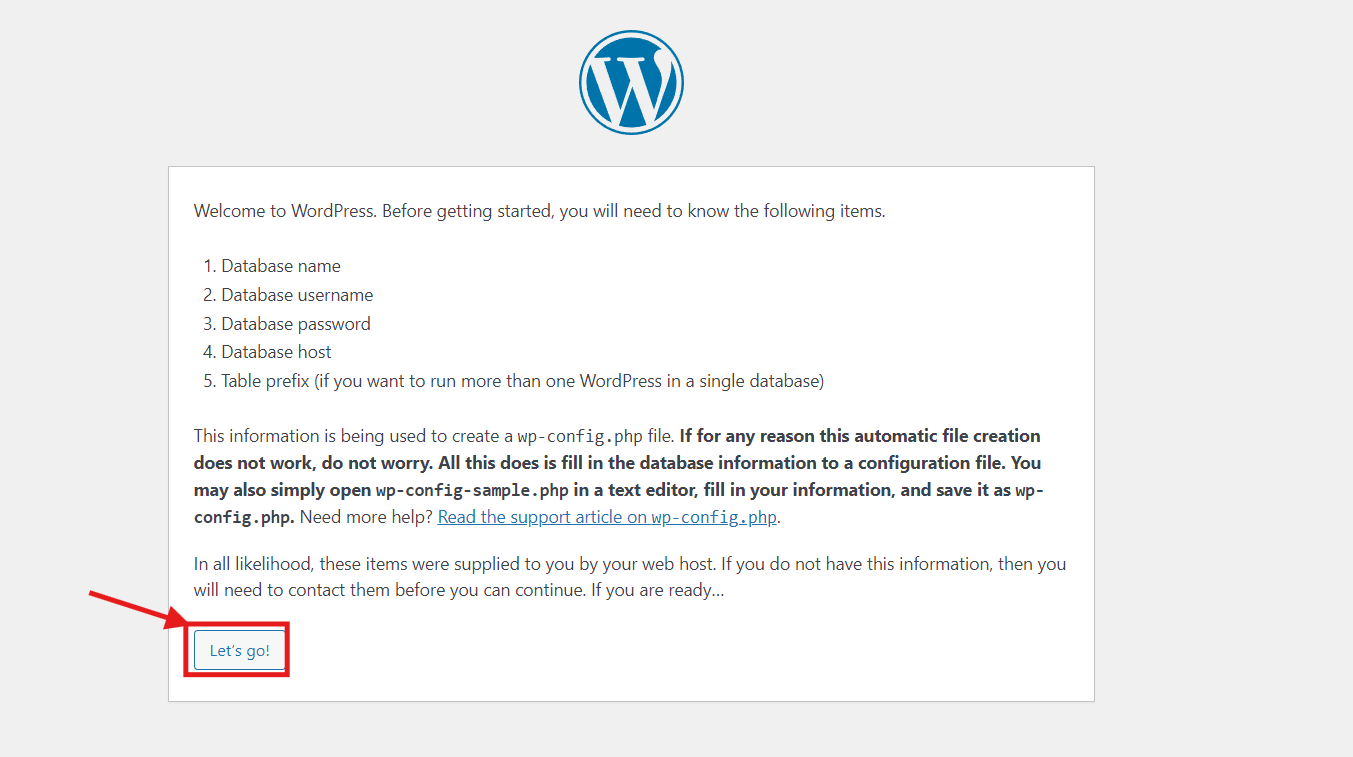Click the 'In all likelihood' paragraph
This screenshot has width=1353, height=757.
pos(630,577)
